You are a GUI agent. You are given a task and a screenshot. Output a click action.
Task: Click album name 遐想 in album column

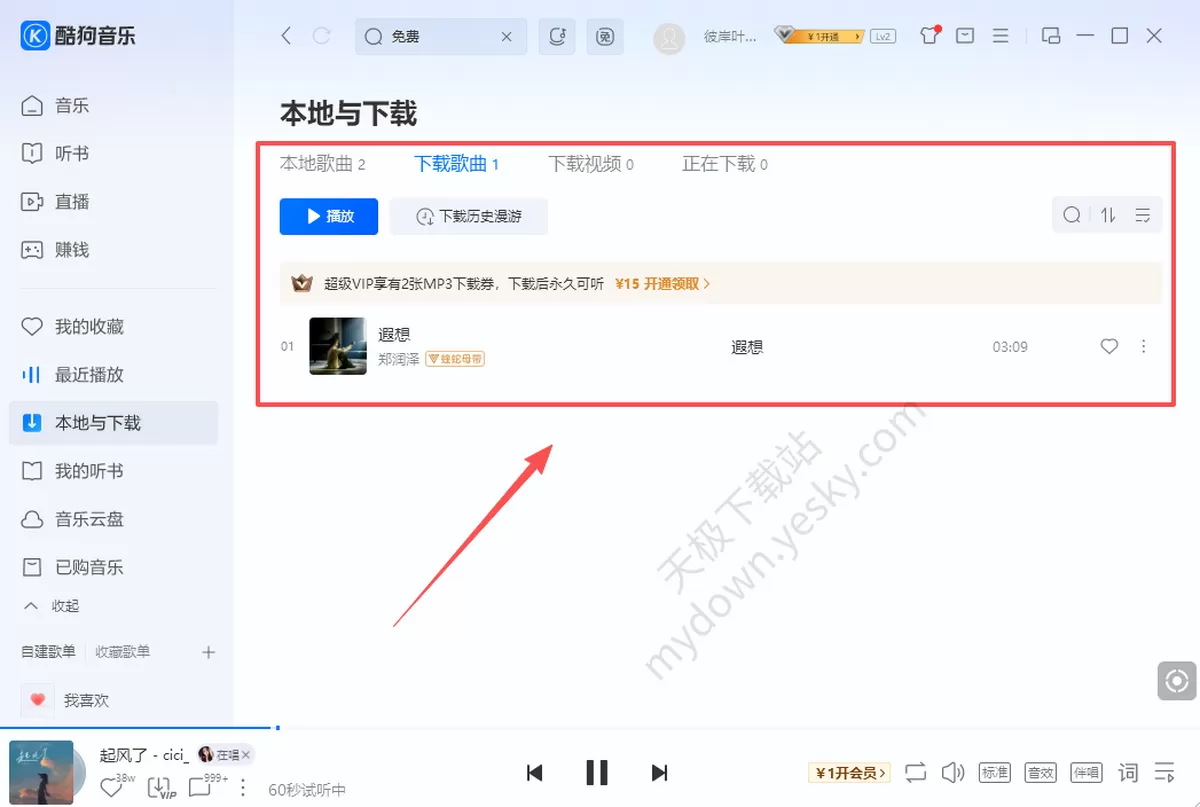click(748, 347)
